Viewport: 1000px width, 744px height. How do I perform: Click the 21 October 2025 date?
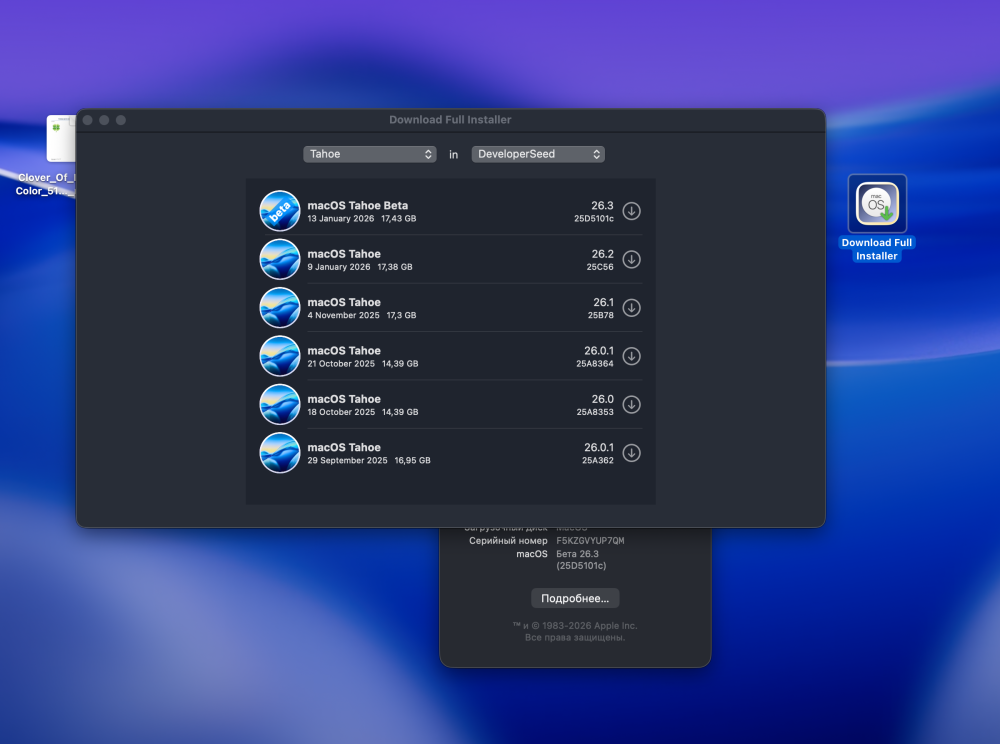click(x=341, y=364)
